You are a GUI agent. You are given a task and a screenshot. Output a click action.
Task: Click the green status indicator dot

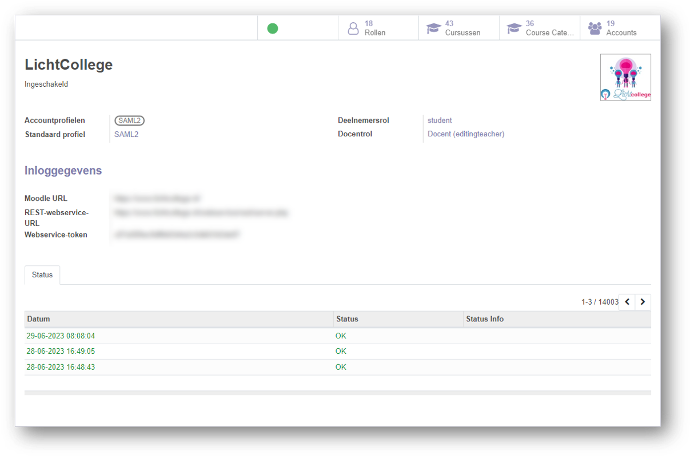coord(272,28)
